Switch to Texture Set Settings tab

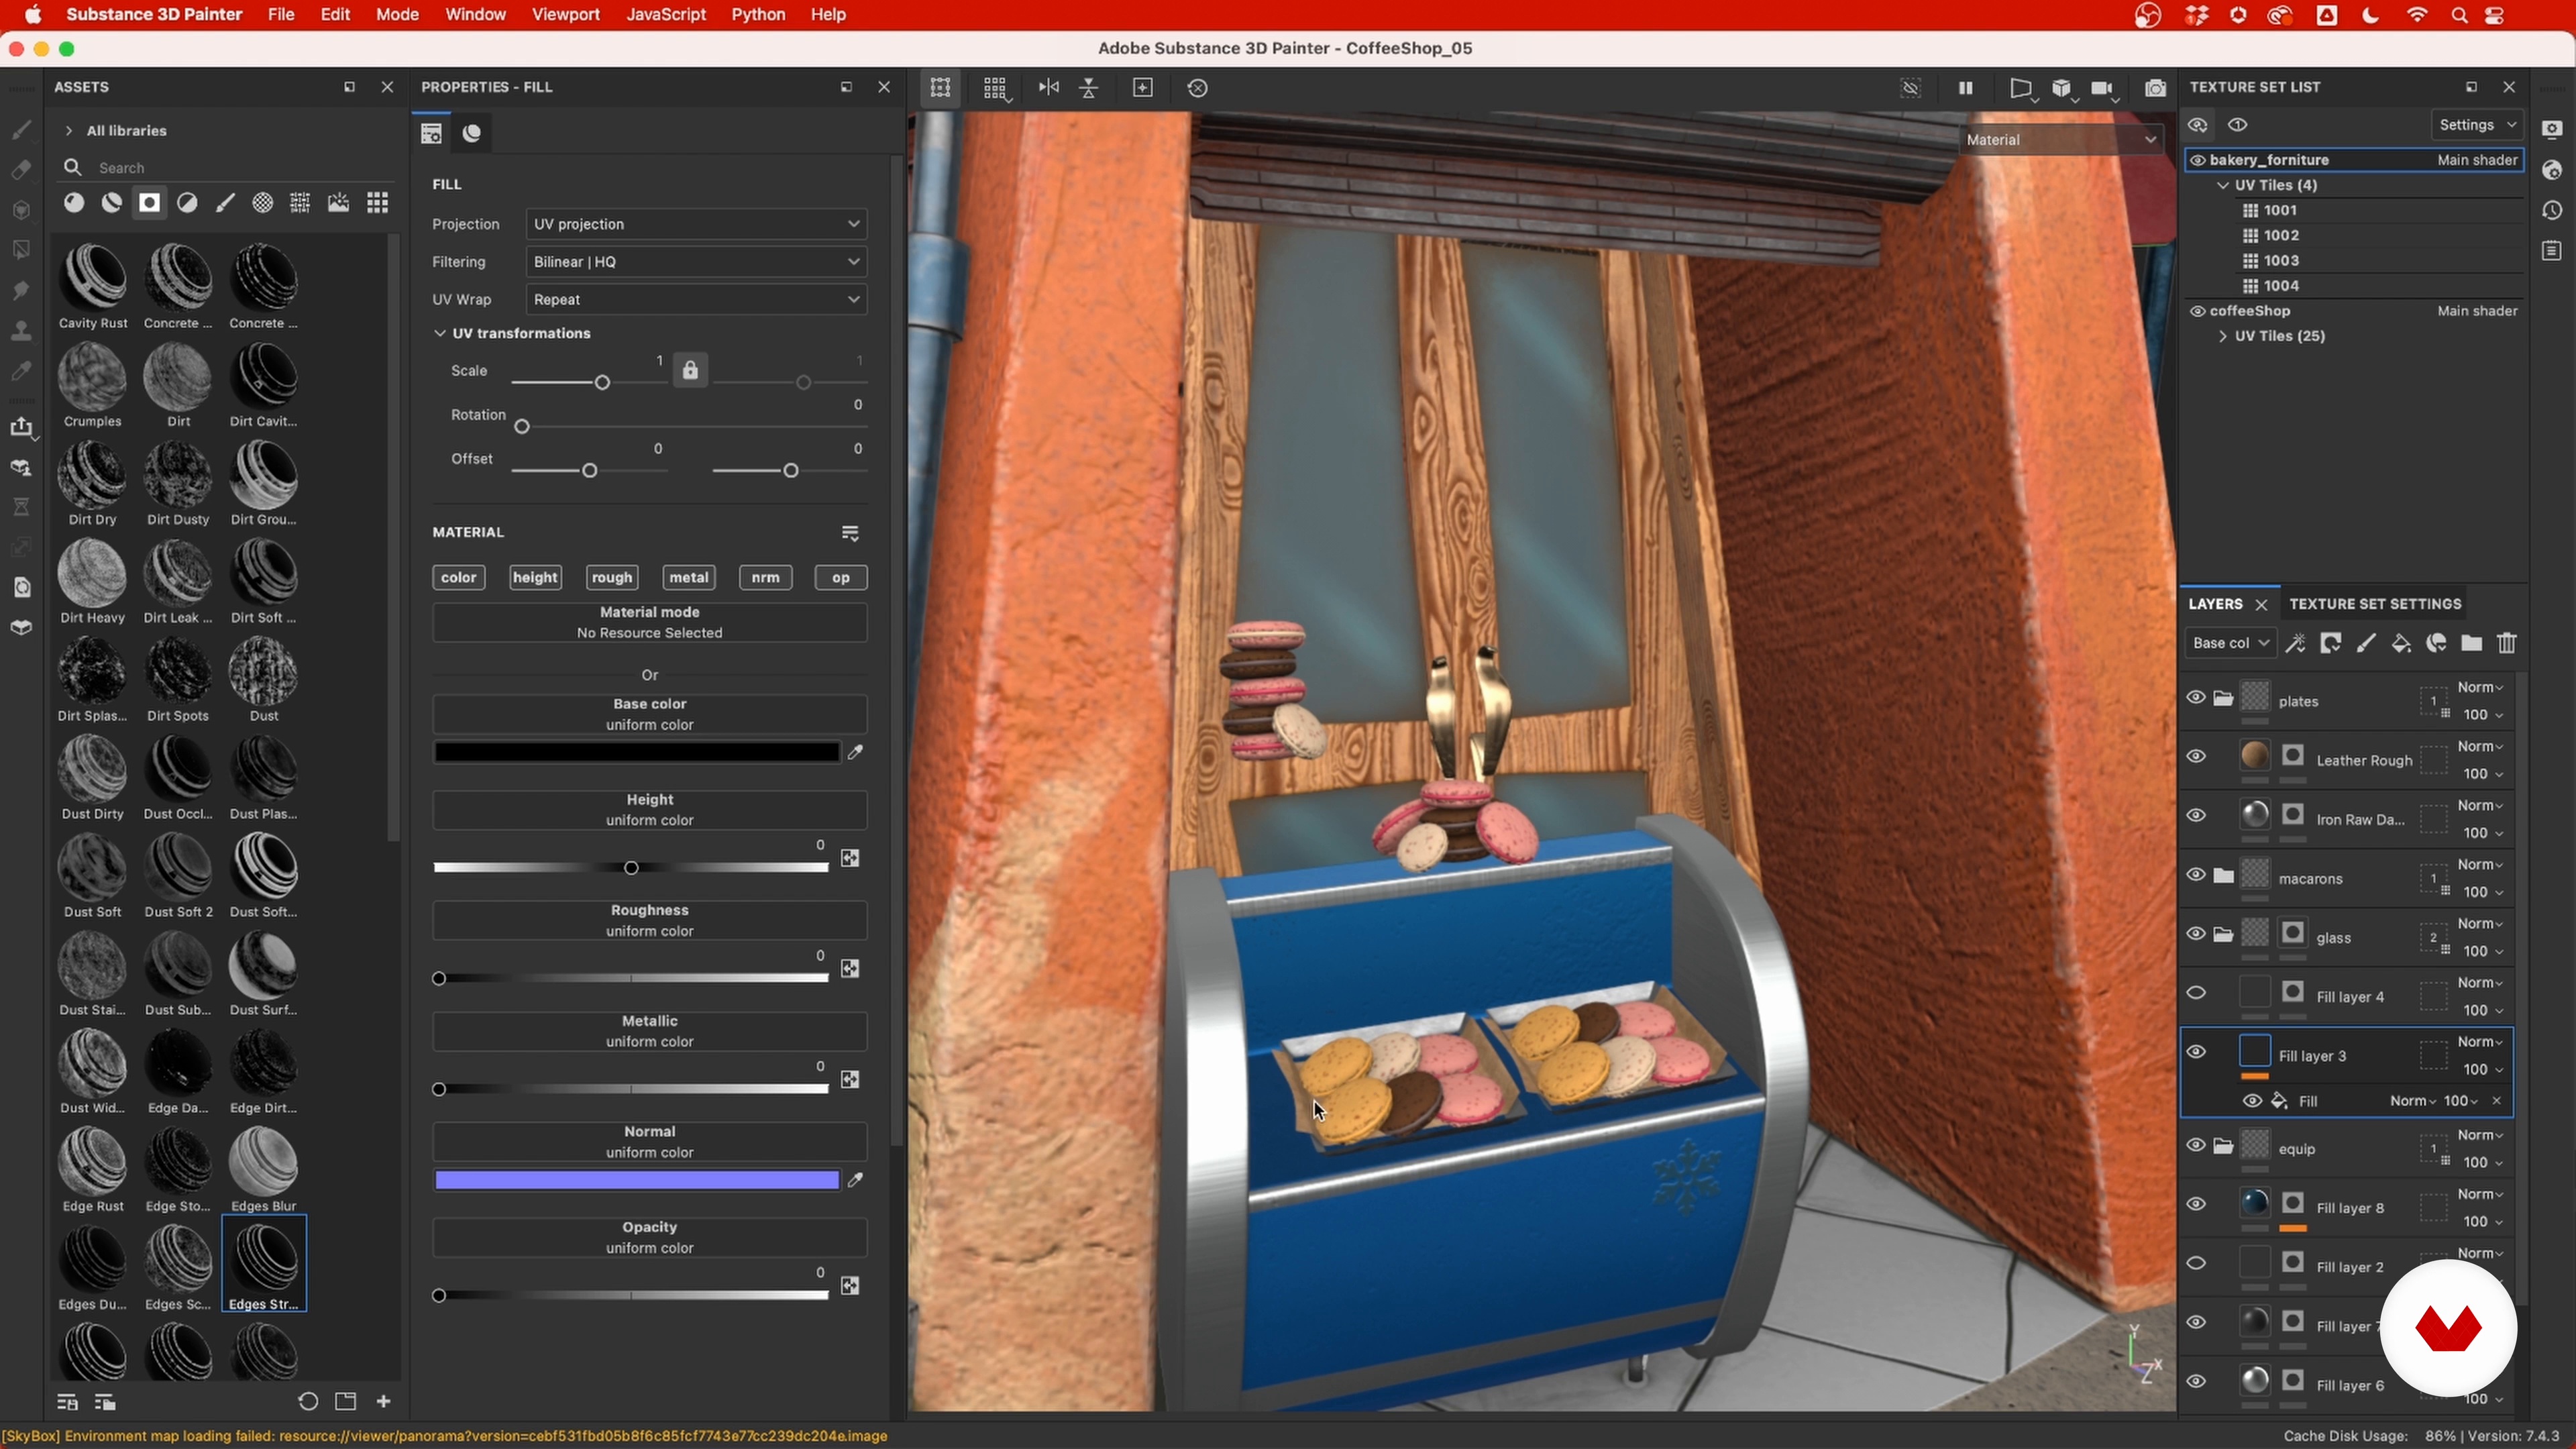(x=2375, y=604)
